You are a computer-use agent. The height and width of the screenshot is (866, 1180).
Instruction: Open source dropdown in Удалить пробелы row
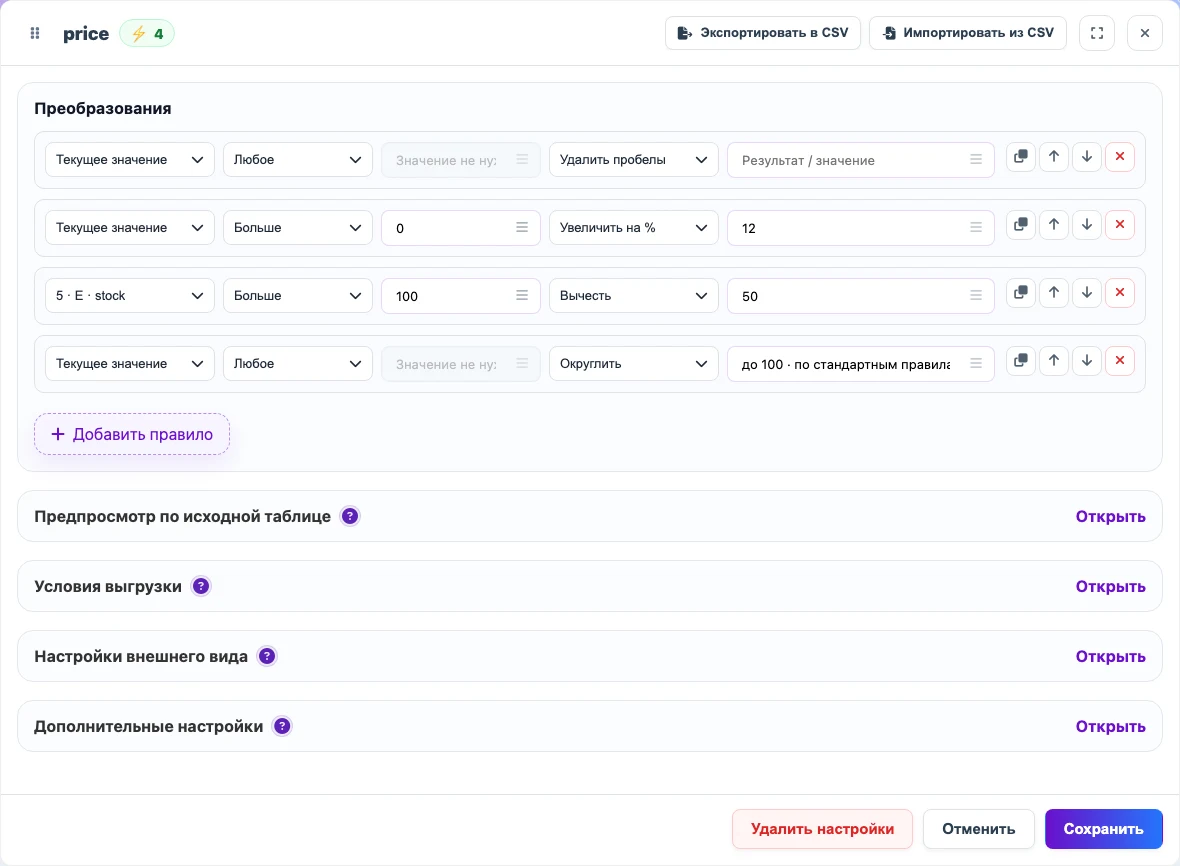[129, 160]
